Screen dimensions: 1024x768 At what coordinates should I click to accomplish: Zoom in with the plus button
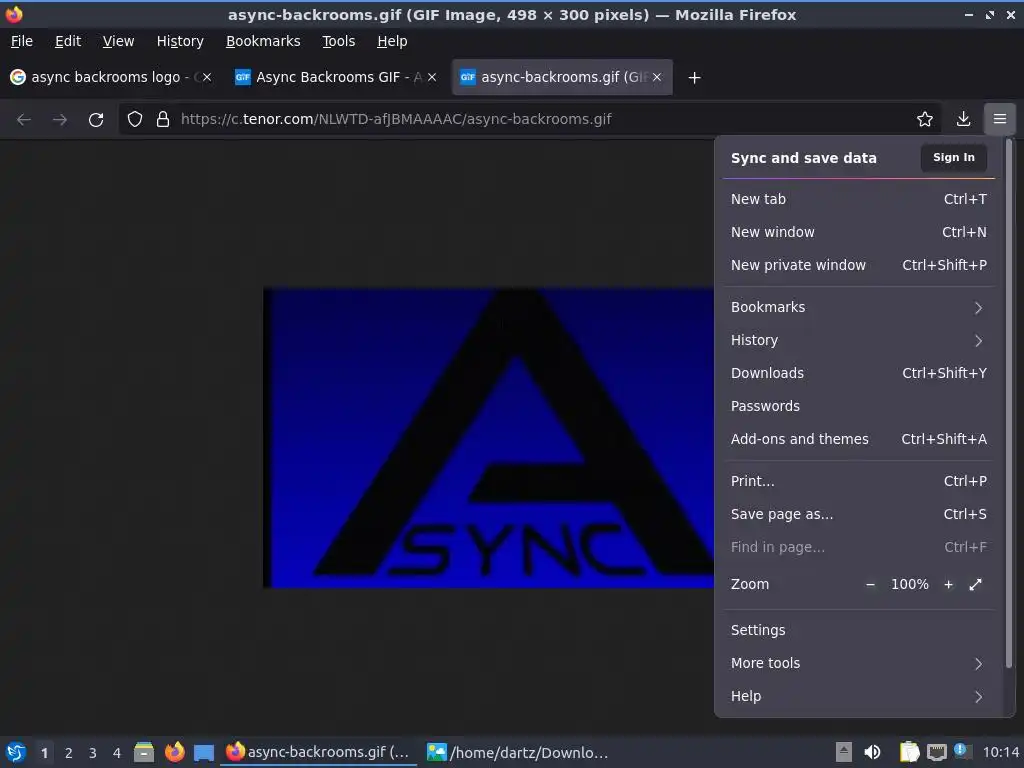[x=948, y=584]
